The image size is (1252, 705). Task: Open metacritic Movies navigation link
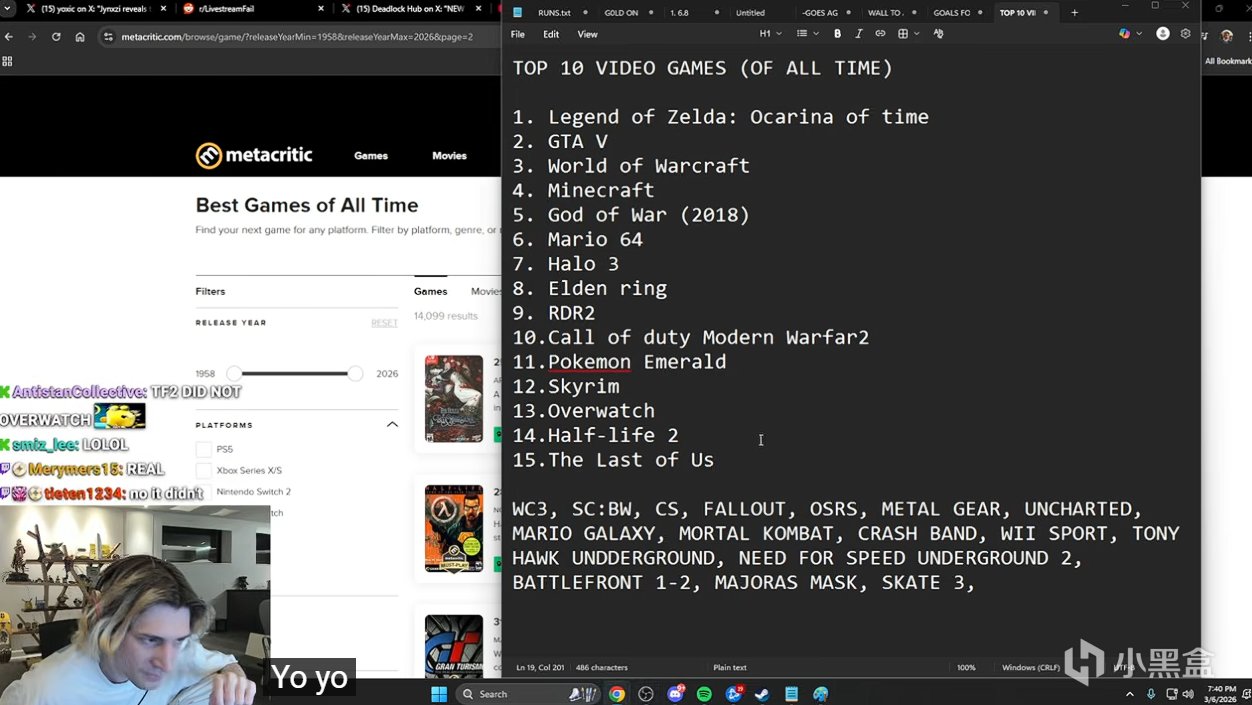click(x=449, y=156)
